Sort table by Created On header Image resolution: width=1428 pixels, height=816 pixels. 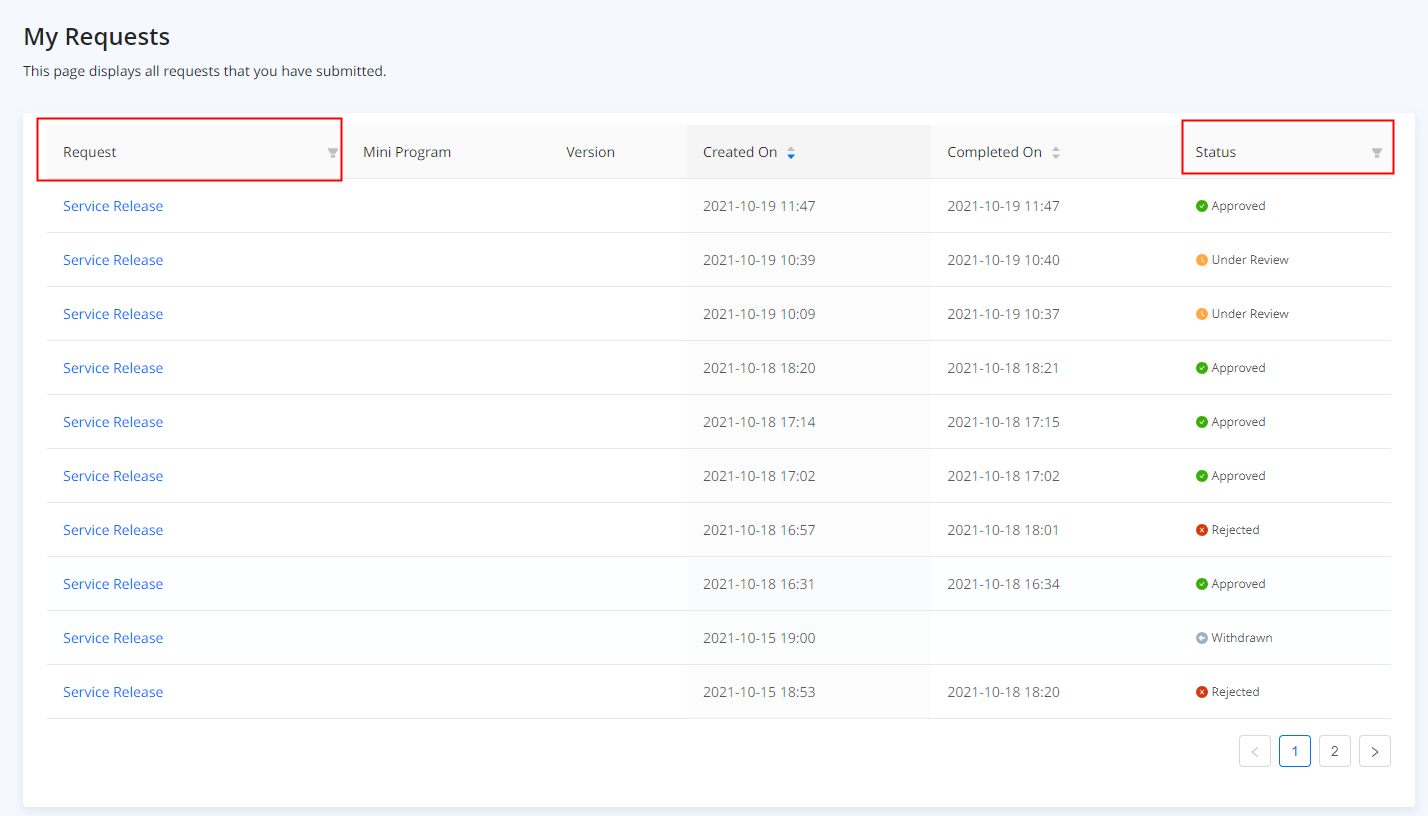(739, 153)
